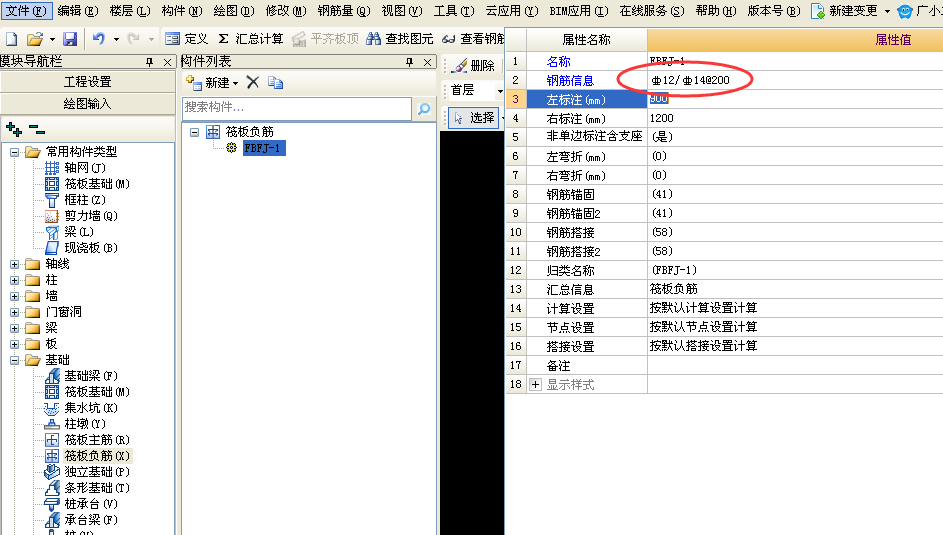This screenshot has width=943, height=535.
Task: Click the grayed Redo icon
Action: (134, 39)
